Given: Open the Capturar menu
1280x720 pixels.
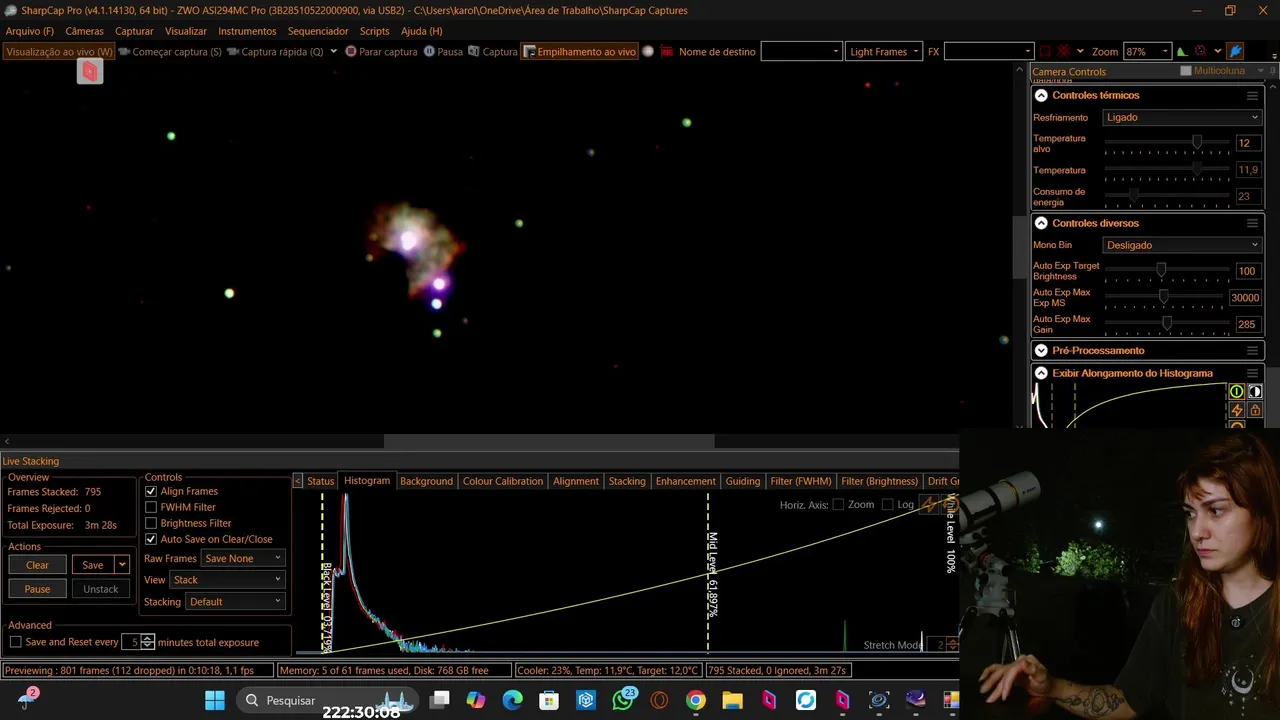Looking at the screenshot, I should pos(134,31).
